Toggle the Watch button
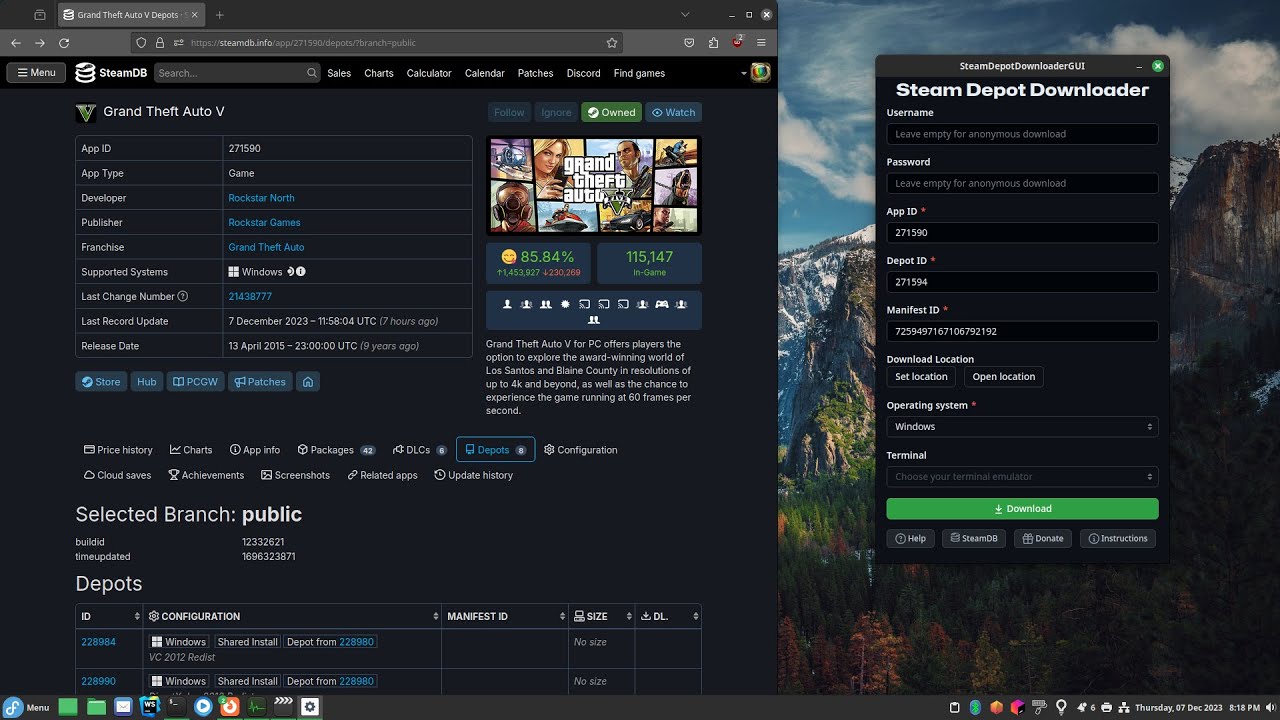This screenshot has height=720, width=1280. (x=673, y=112)
